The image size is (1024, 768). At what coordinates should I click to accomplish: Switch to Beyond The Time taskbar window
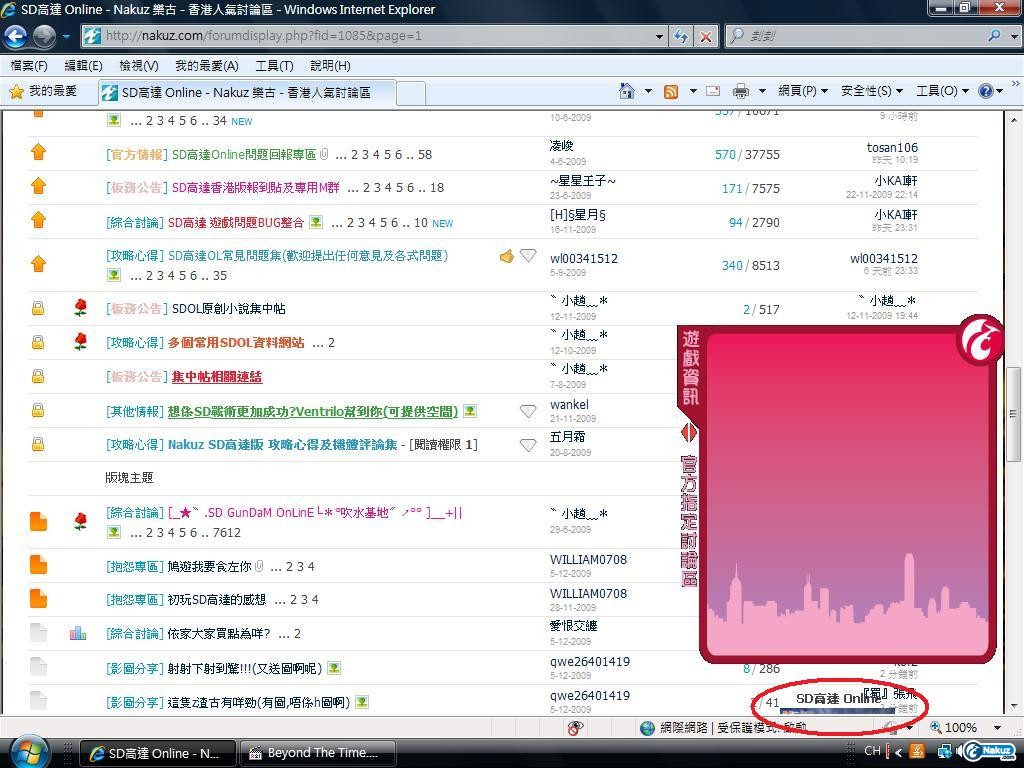pos(318,753)
